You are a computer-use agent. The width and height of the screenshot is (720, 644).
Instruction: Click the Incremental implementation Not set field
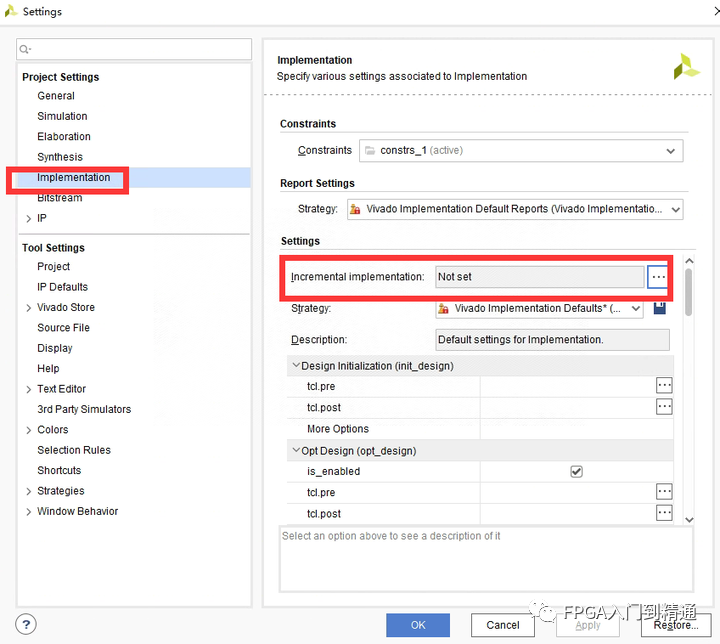(540, 277)
